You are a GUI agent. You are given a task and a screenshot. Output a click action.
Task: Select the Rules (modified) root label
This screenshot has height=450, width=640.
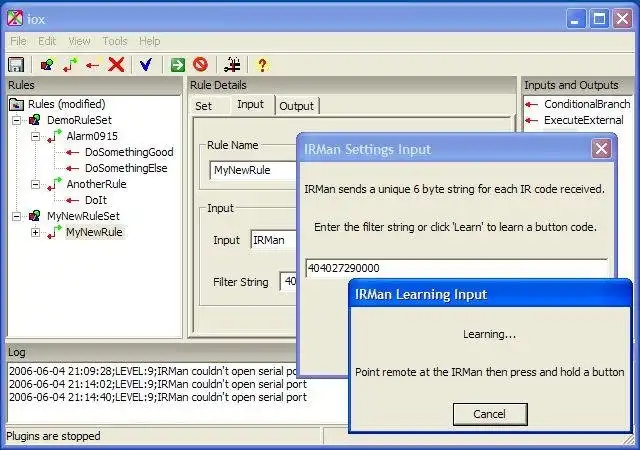(67, 104)
